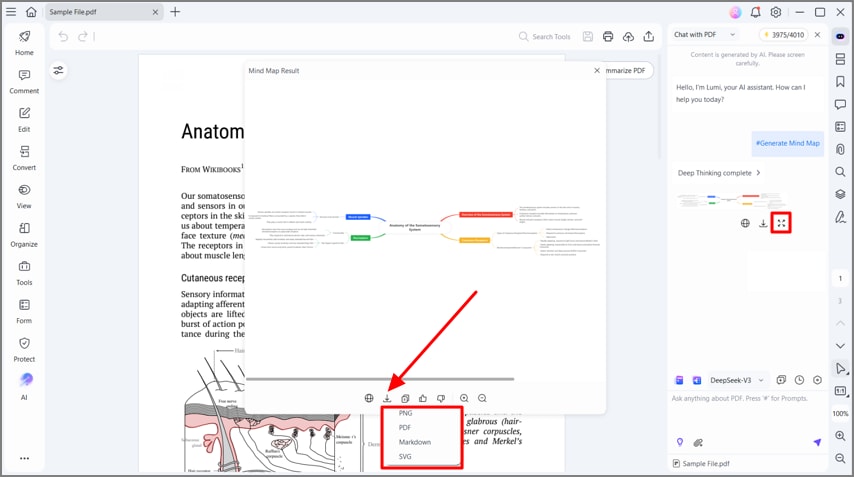Click the Search Tools field
The image size is (854, 477).
click(545, 36)
